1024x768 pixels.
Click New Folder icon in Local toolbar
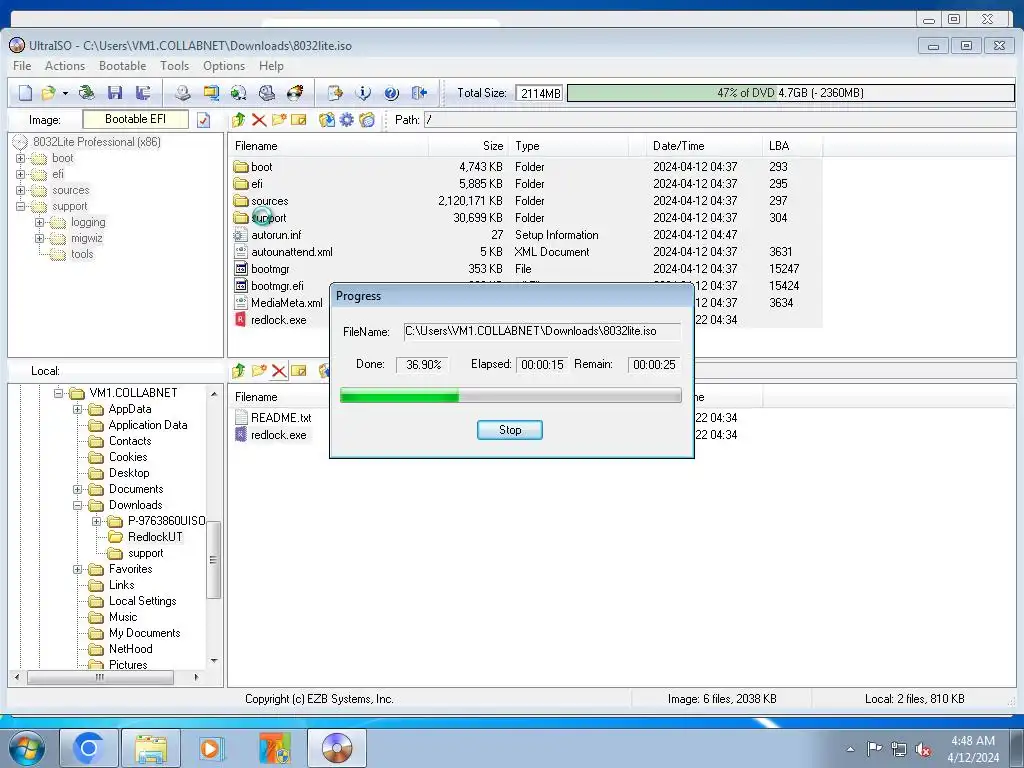[259, 371]
